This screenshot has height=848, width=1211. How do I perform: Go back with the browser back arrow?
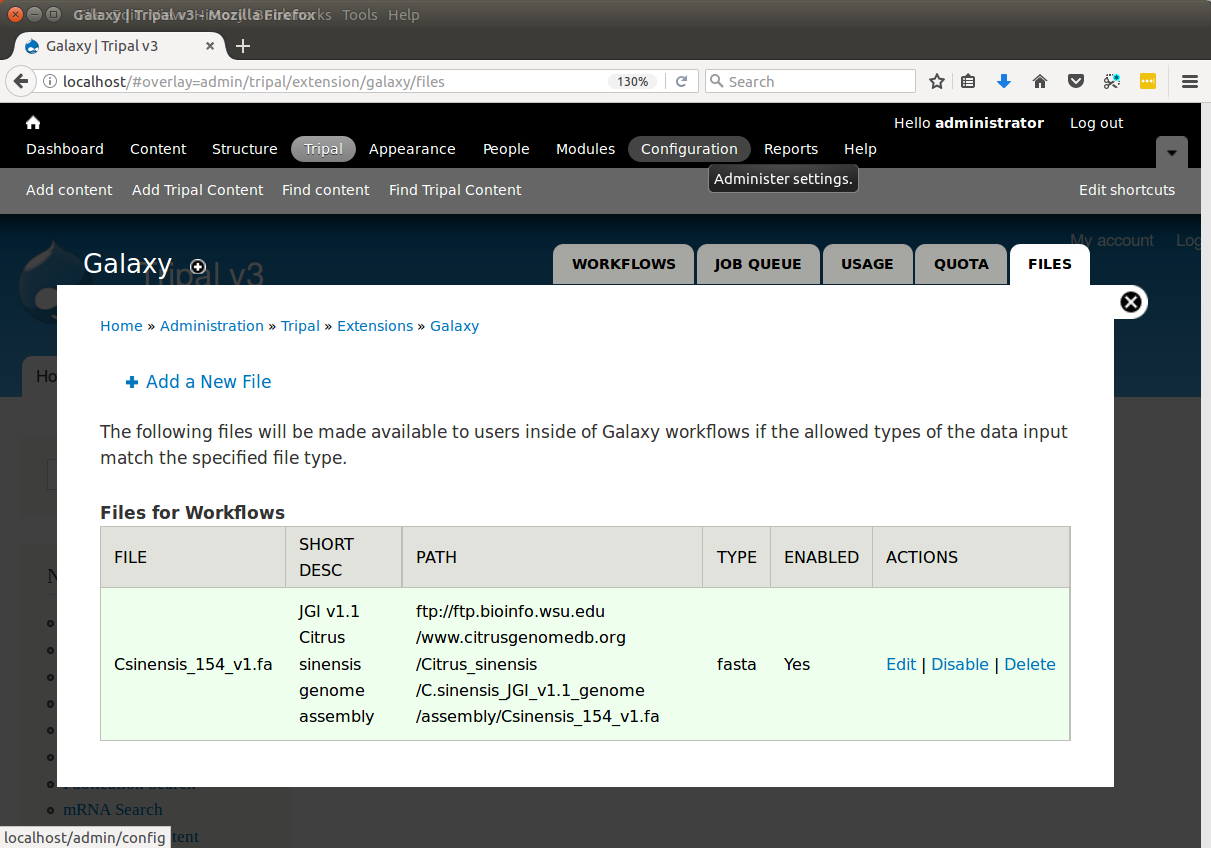click(19, 82)
